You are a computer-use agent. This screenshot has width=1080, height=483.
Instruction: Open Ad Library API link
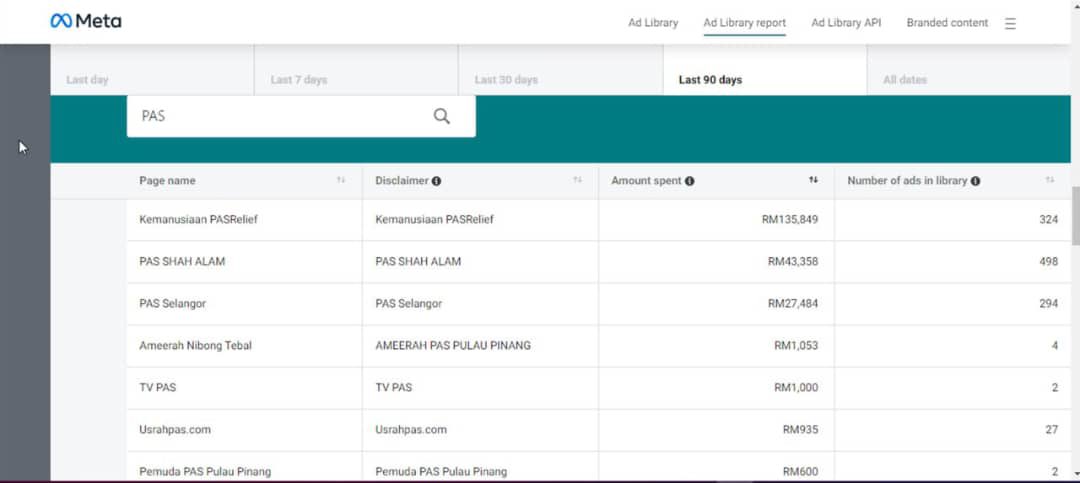846,23
